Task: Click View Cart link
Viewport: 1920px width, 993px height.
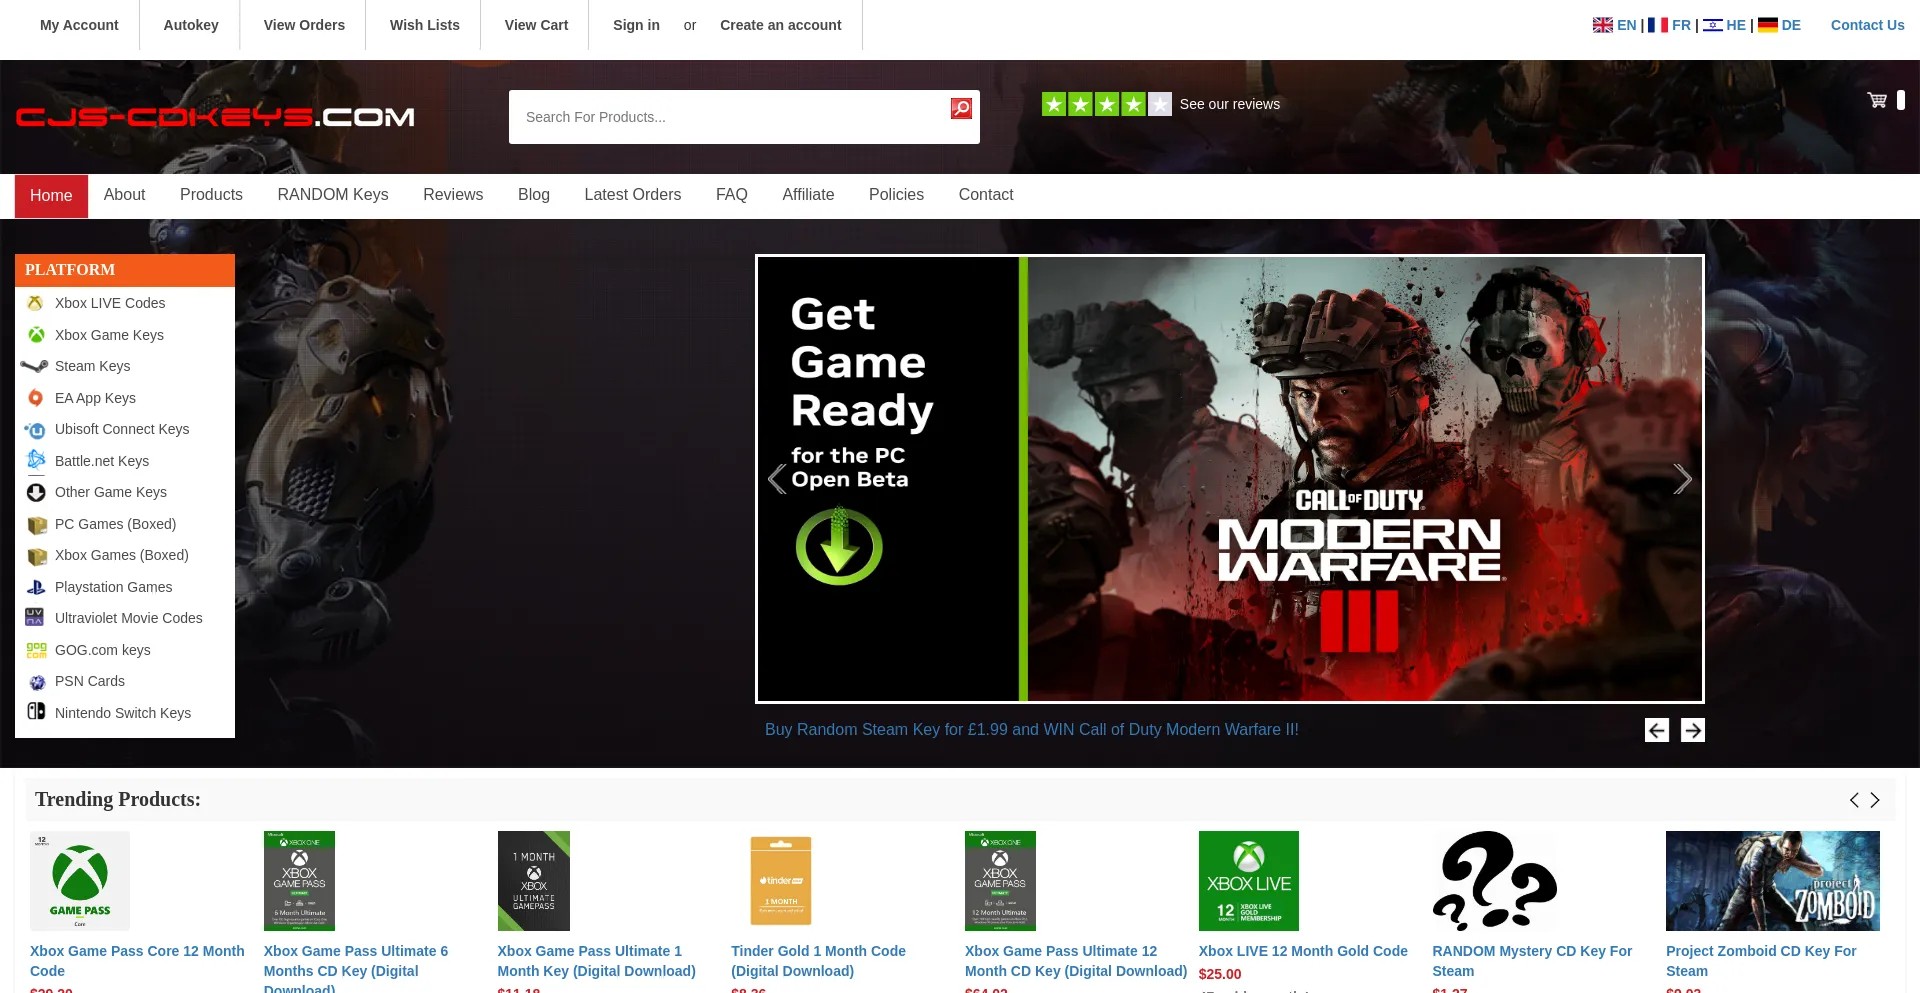Action: point(536,25)
